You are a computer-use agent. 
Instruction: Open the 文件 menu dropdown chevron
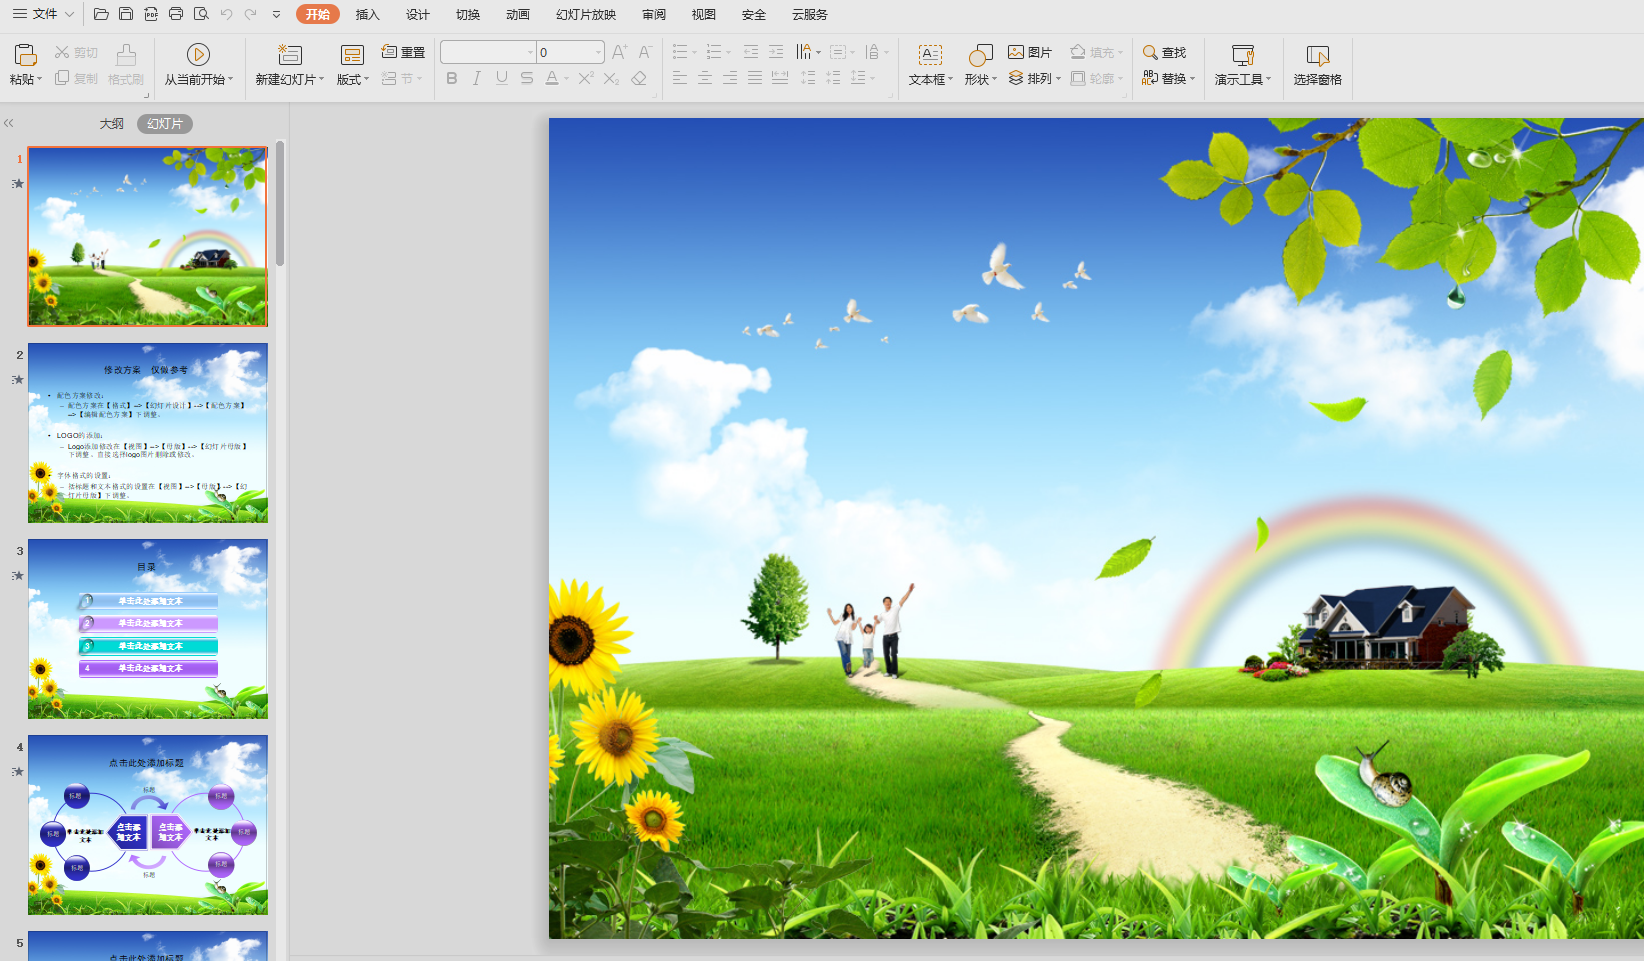[x=69, y=14]
